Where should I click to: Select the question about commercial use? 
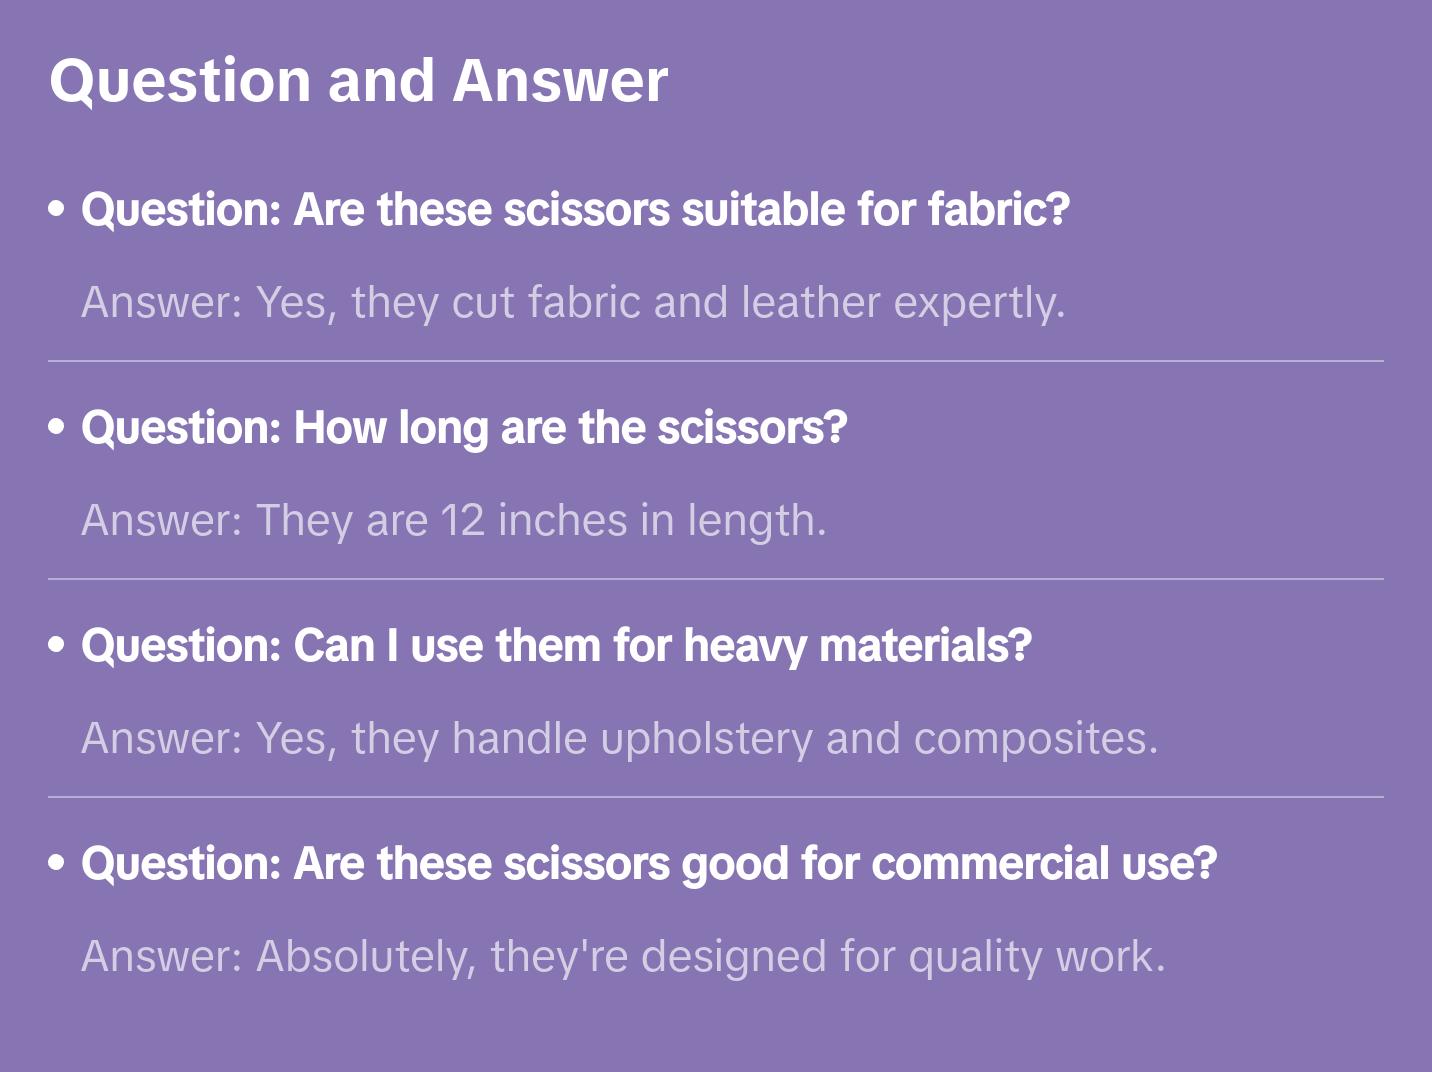(648, 864)
